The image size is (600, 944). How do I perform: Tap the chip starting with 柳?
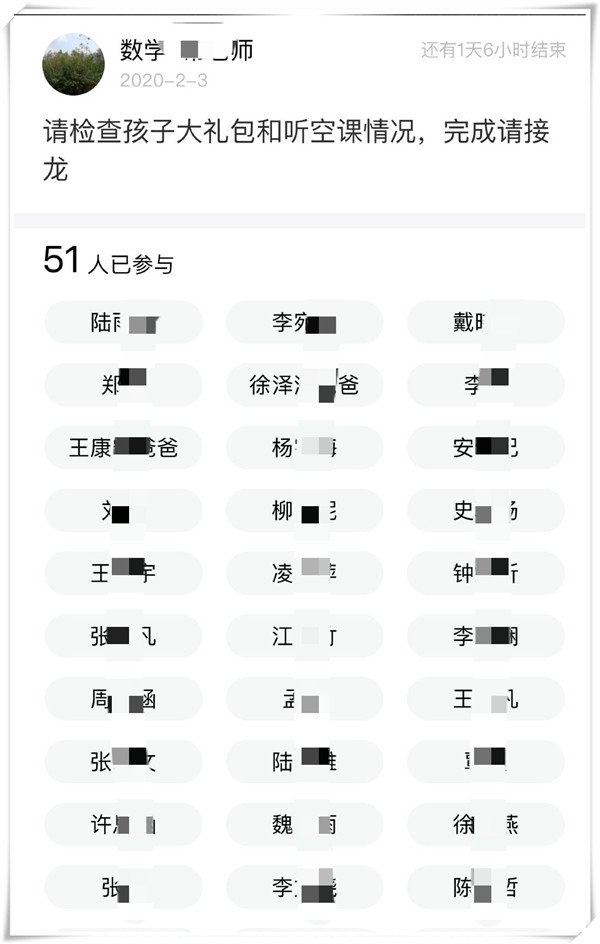[305, 511]
